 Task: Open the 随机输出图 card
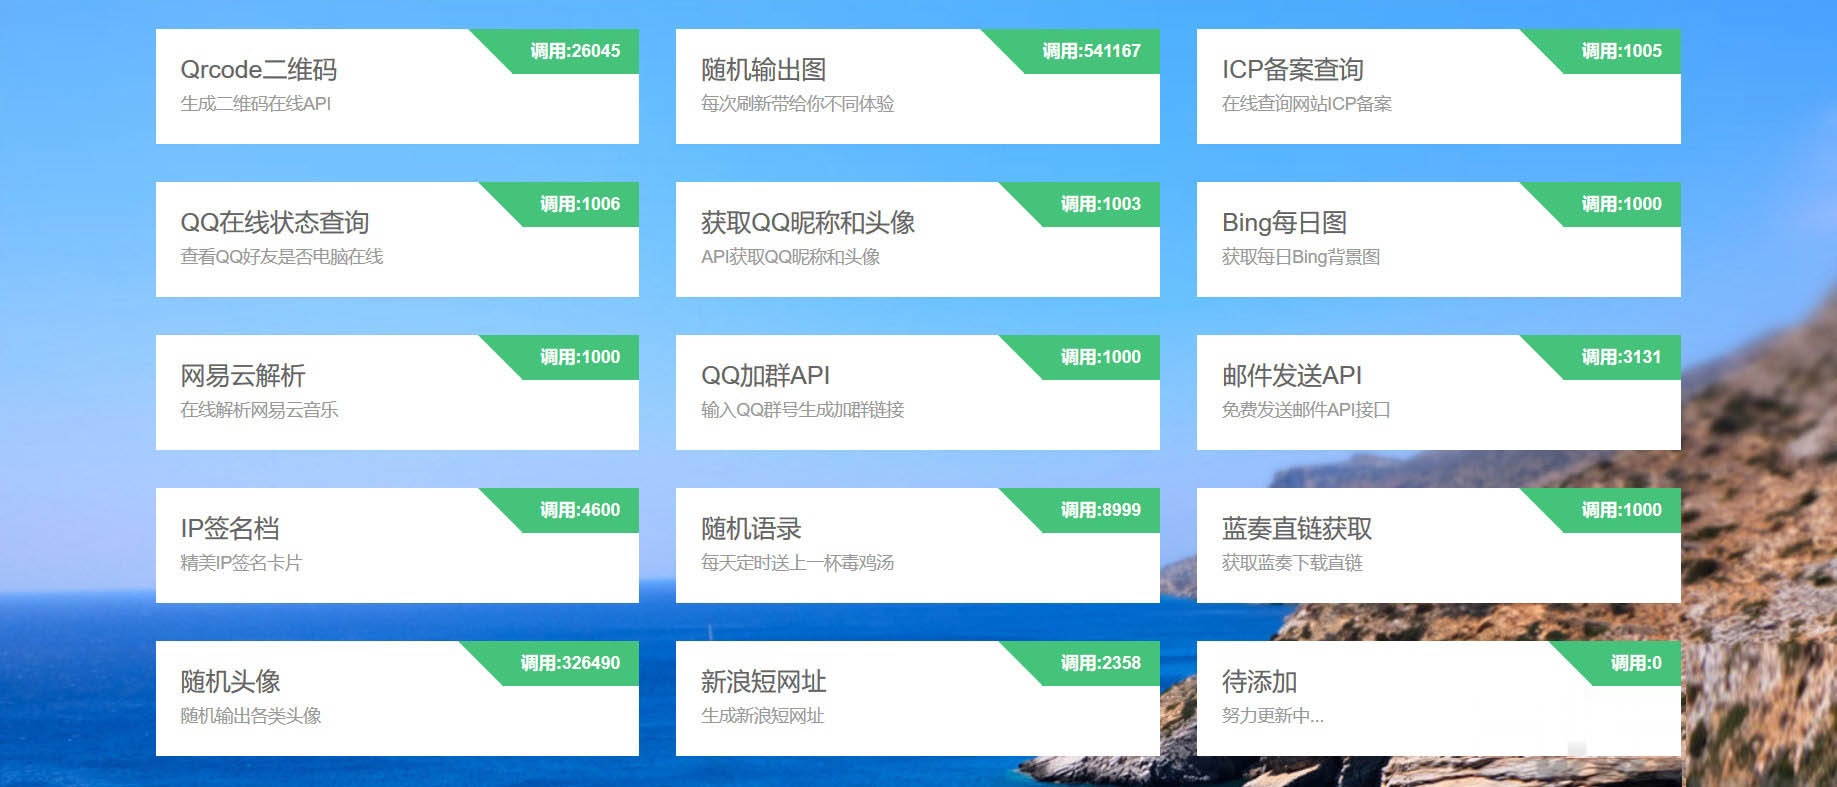[917, 86]
